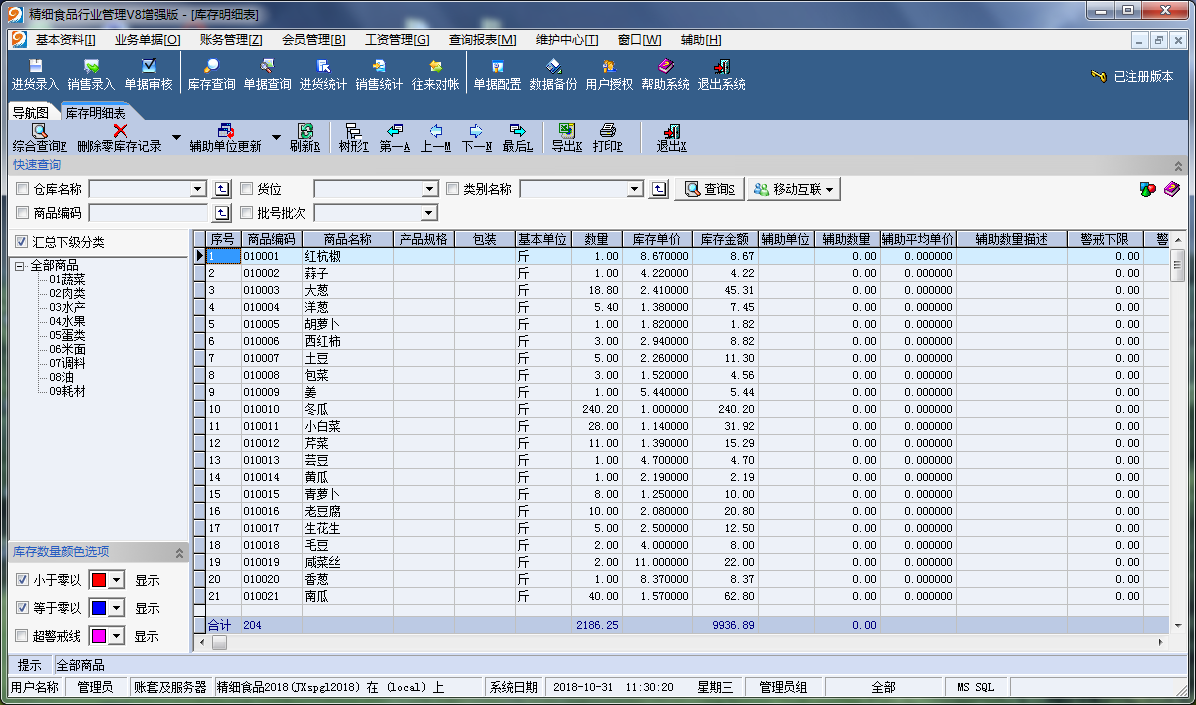
Task: Tick the 货位 filter checkbox
Action: click(246, 189)
